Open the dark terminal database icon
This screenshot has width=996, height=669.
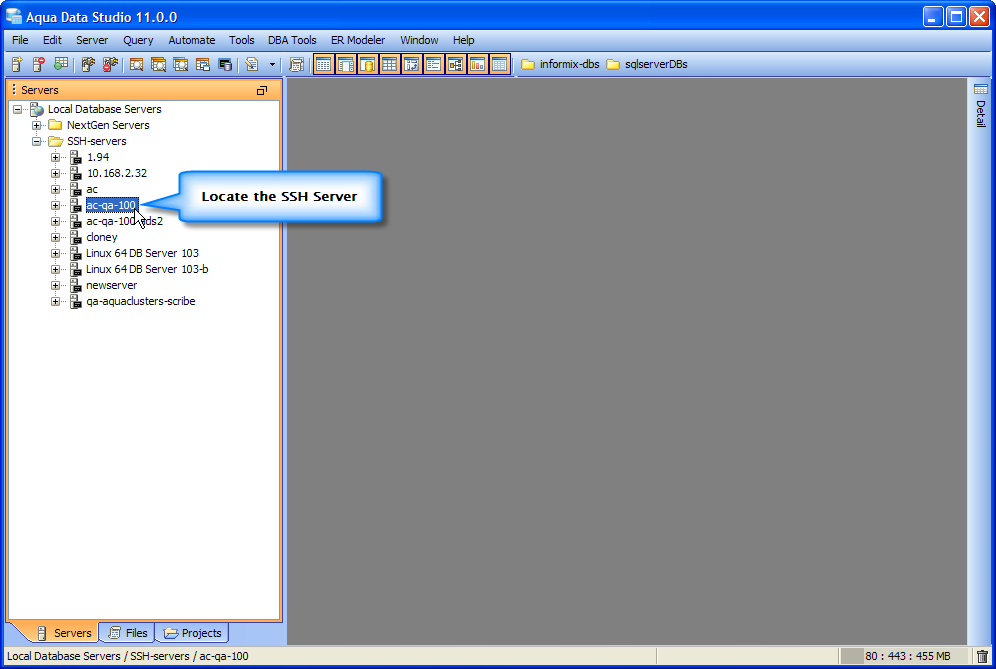(x=225, y=64)
